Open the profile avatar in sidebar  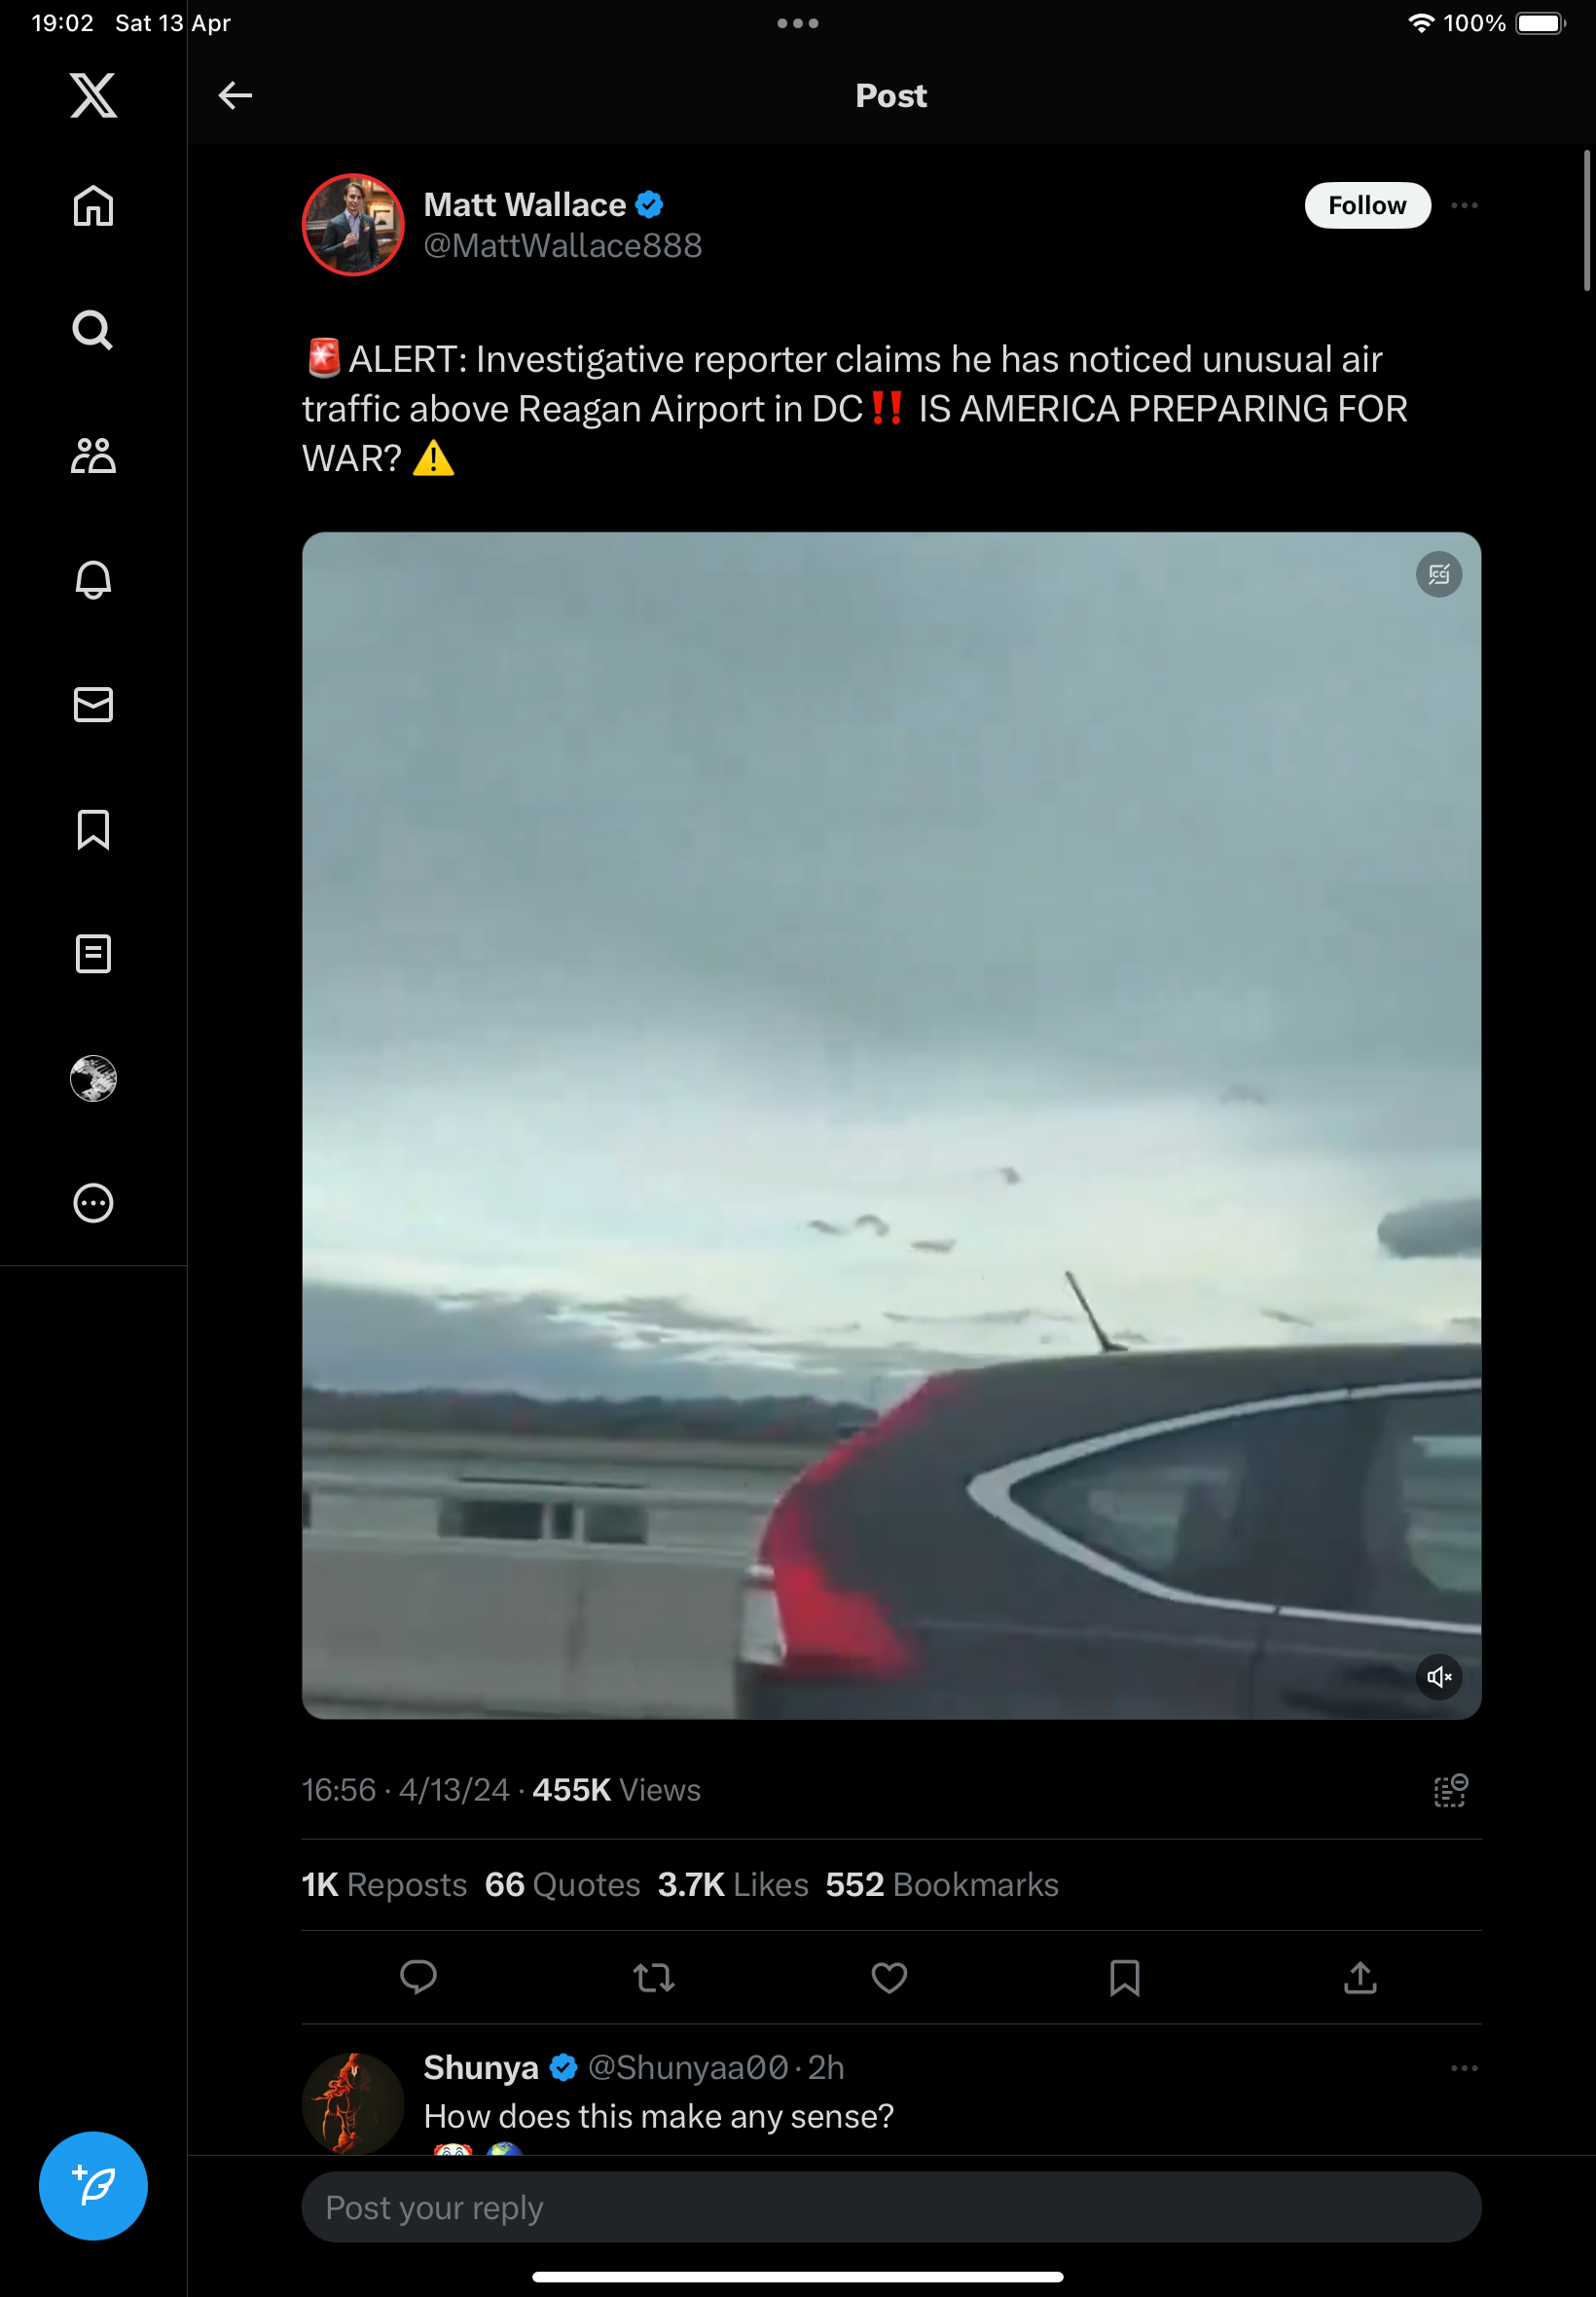pos(93,1079)
